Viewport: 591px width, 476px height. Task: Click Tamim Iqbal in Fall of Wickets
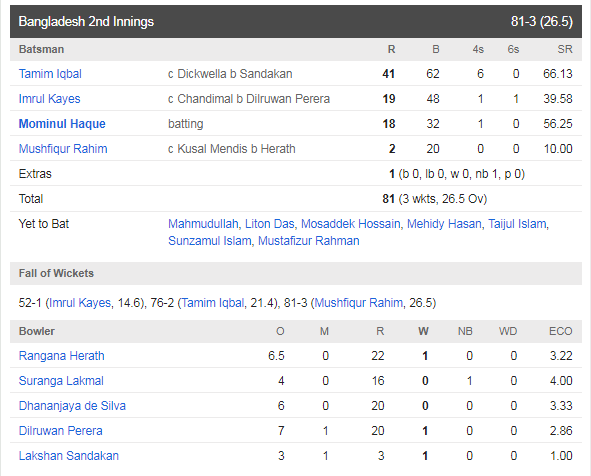(x=213, y=303)
